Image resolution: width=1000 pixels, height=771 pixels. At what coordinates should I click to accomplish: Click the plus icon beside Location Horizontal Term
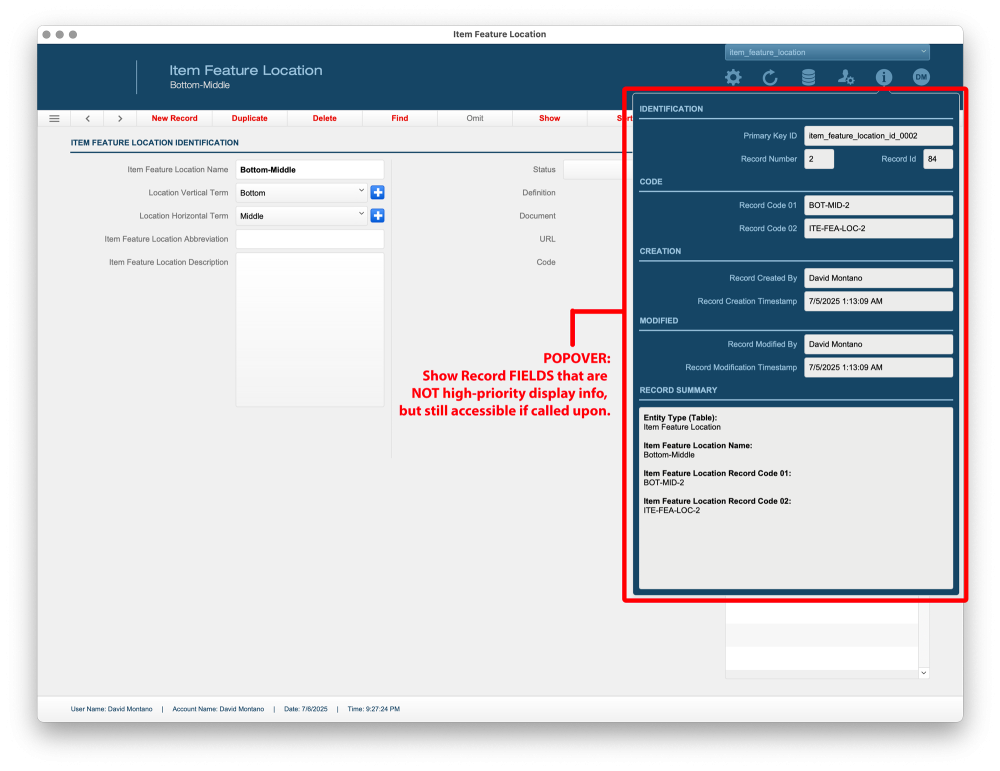(377, 215)
